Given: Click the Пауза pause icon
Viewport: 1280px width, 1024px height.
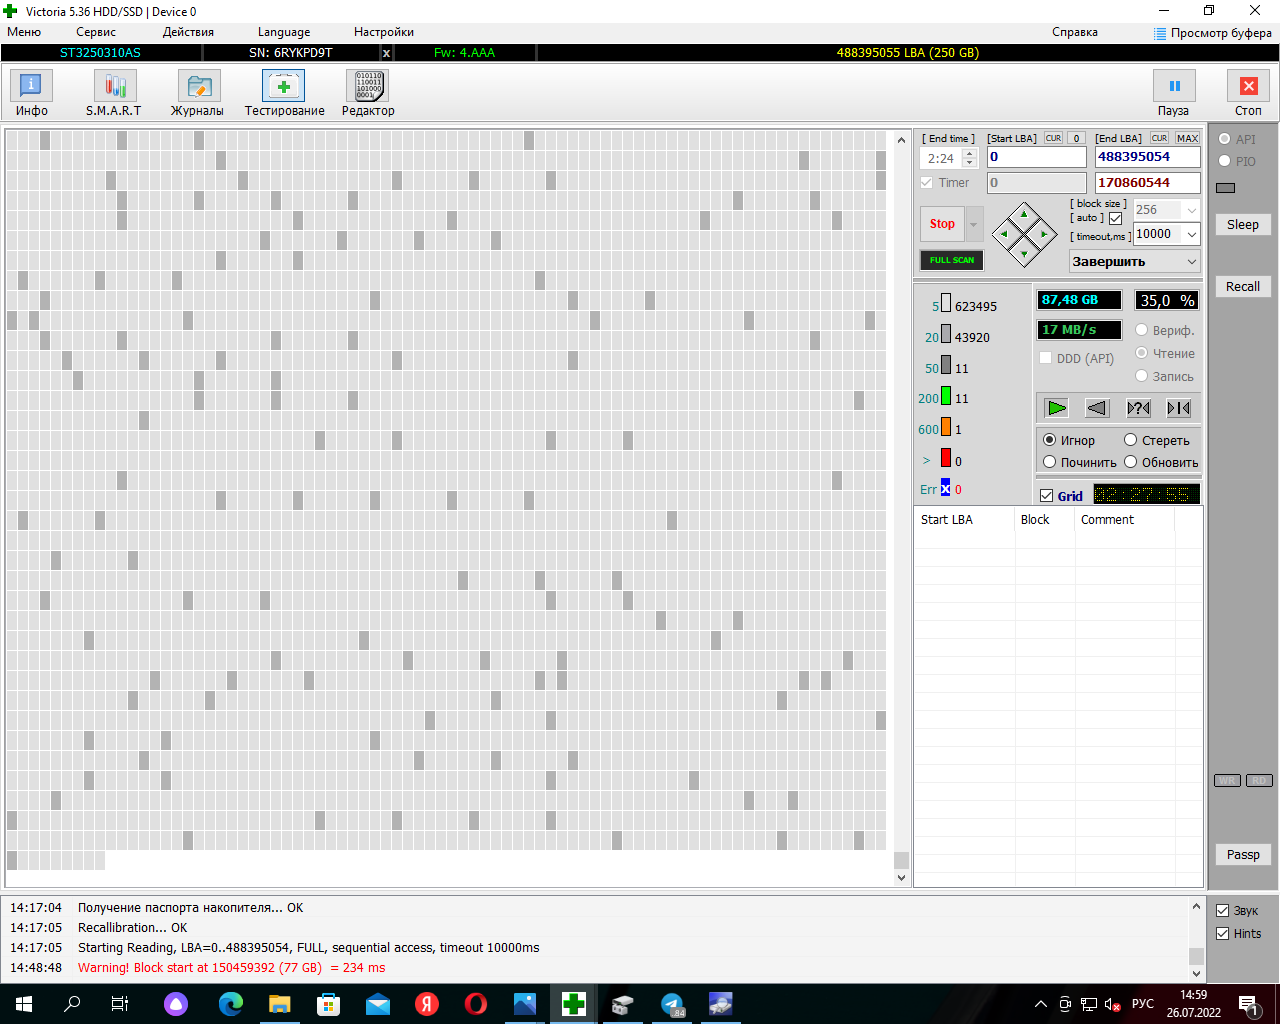Looking at the screenshot, I should click(x=1174, y=86).
